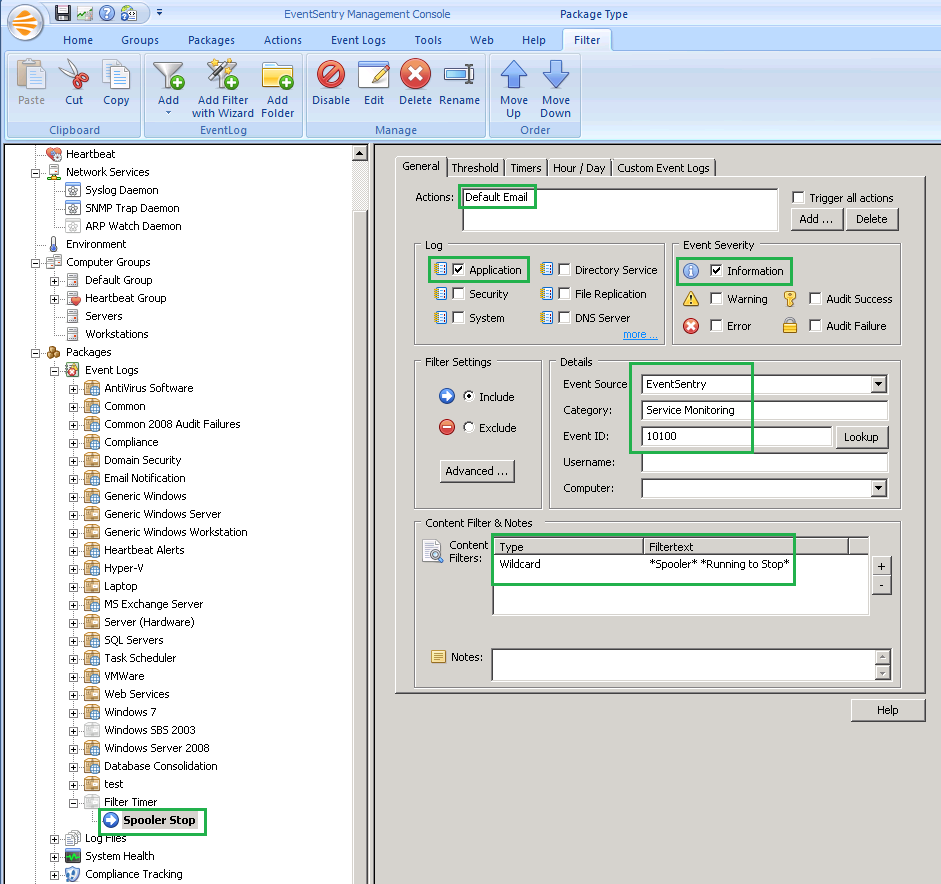Toggle Information severity checkbox
This screenshot has height=884, width=941.
pyautogui.click(x=716, y=271)
